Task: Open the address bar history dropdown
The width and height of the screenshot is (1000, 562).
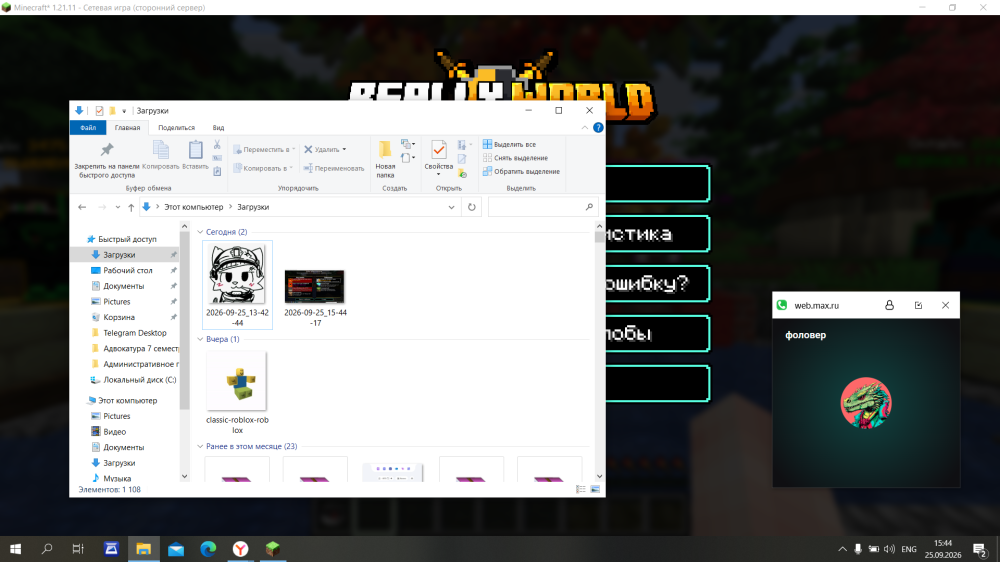Action: [x=451, y=207]
